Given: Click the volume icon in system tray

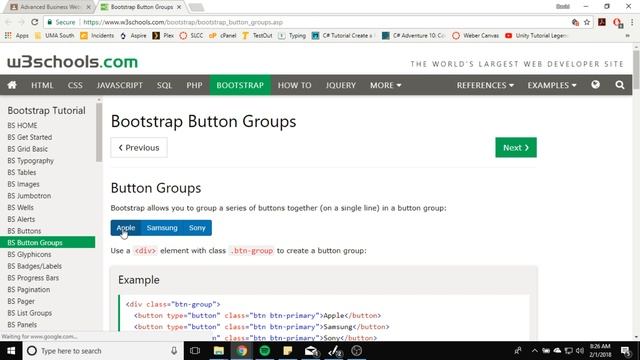Looking at the screenshot, I should pos(580,351).
